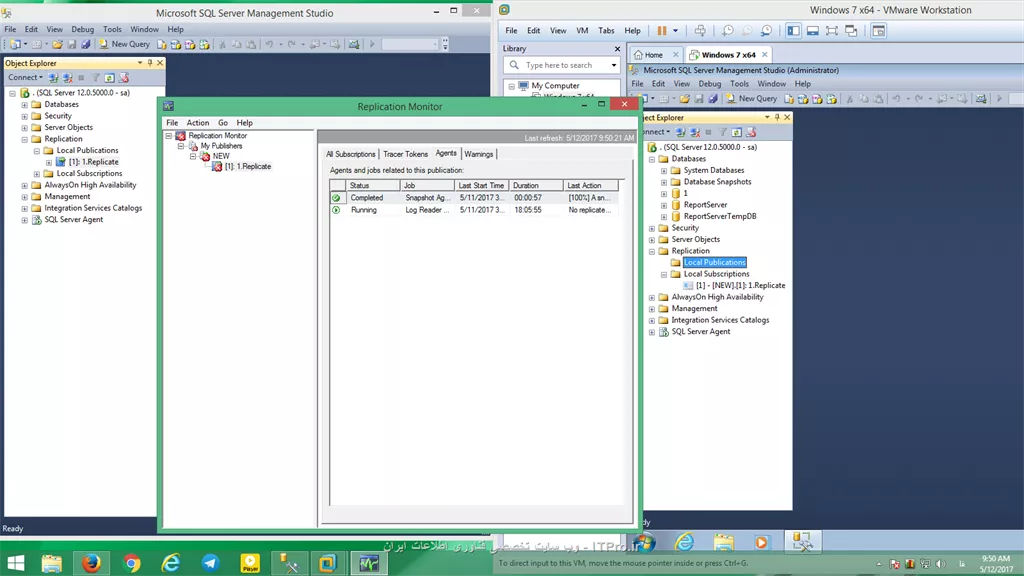Viewport: 1024px width, 576px height.
Task: Open Tools menu in left SSMS window
Action: (112, 29)
